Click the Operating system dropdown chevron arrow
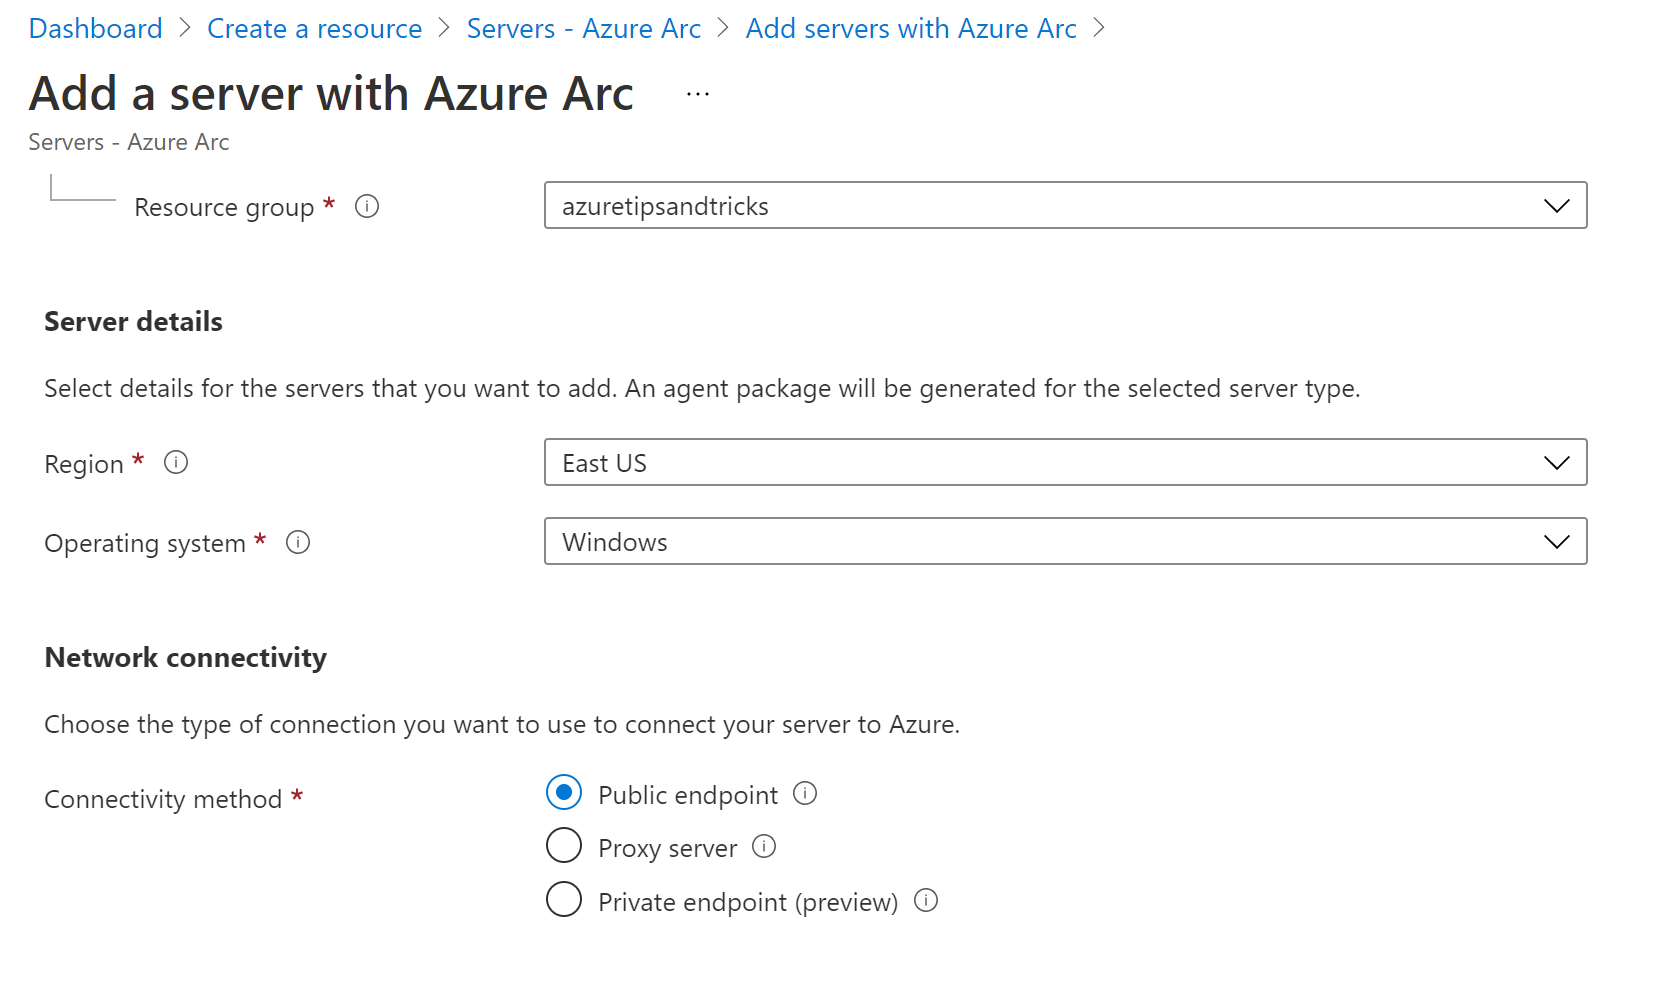This screenshot has width=1659, height=1002. coord(1556,542)
